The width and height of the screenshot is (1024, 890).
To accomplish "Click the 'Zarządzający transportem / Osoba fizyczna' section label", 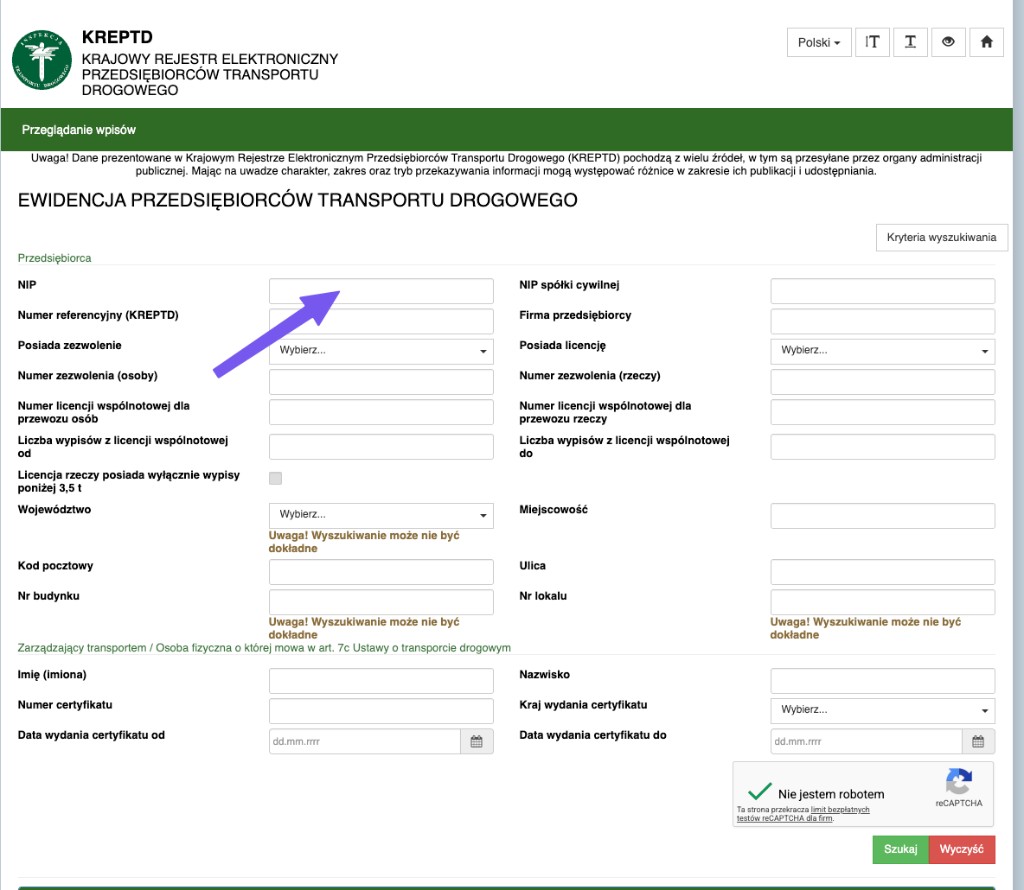I will (264, 648).
